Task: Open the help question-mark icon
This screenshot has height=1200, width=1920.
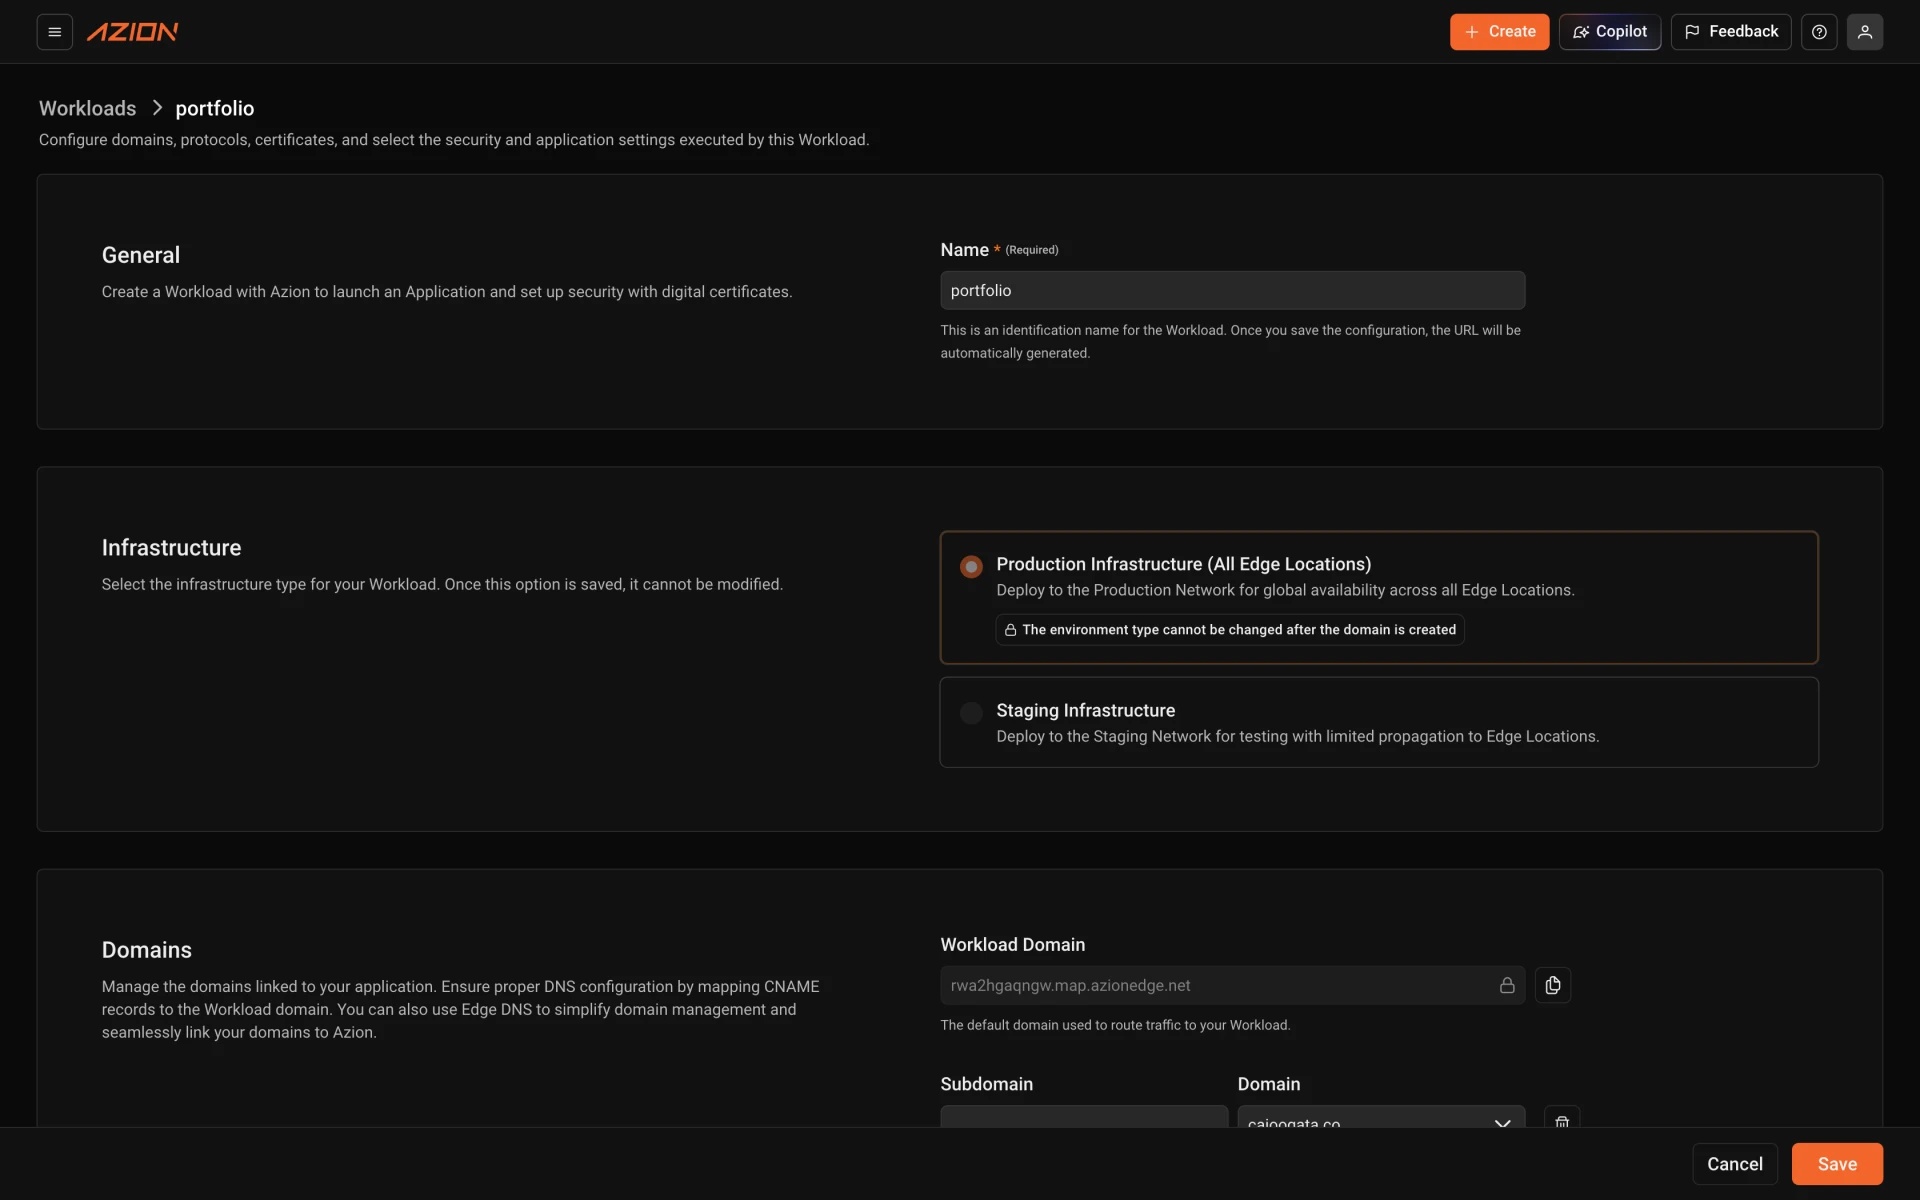Action: [x=1819, y=32]
